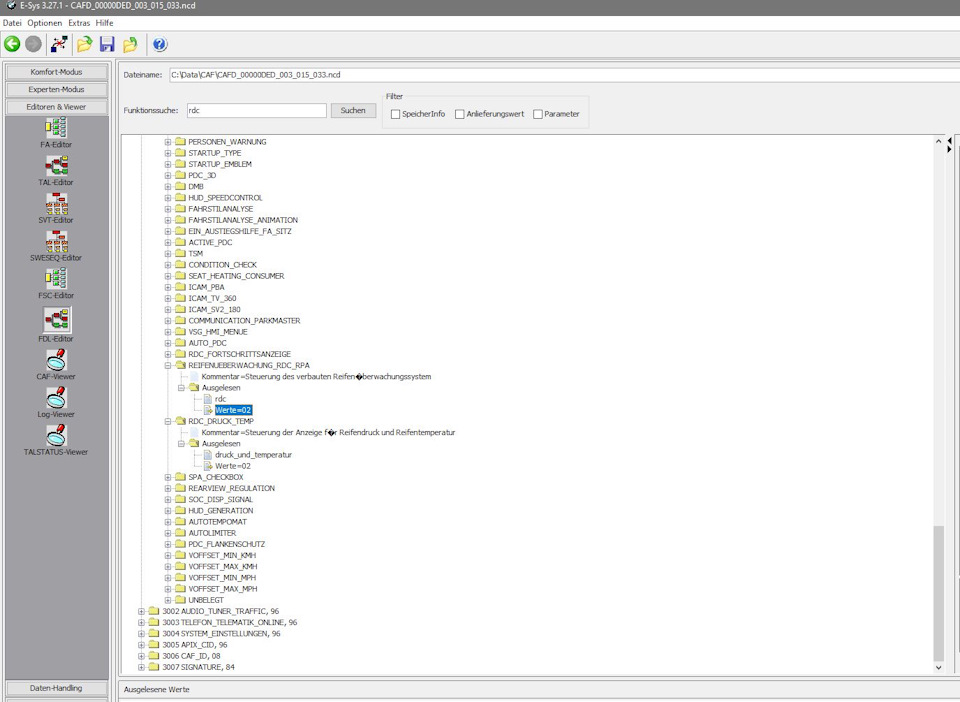This screenshot has height=702, width=960.
Task: Open the Hilfe menu
Action: (104, 23)
